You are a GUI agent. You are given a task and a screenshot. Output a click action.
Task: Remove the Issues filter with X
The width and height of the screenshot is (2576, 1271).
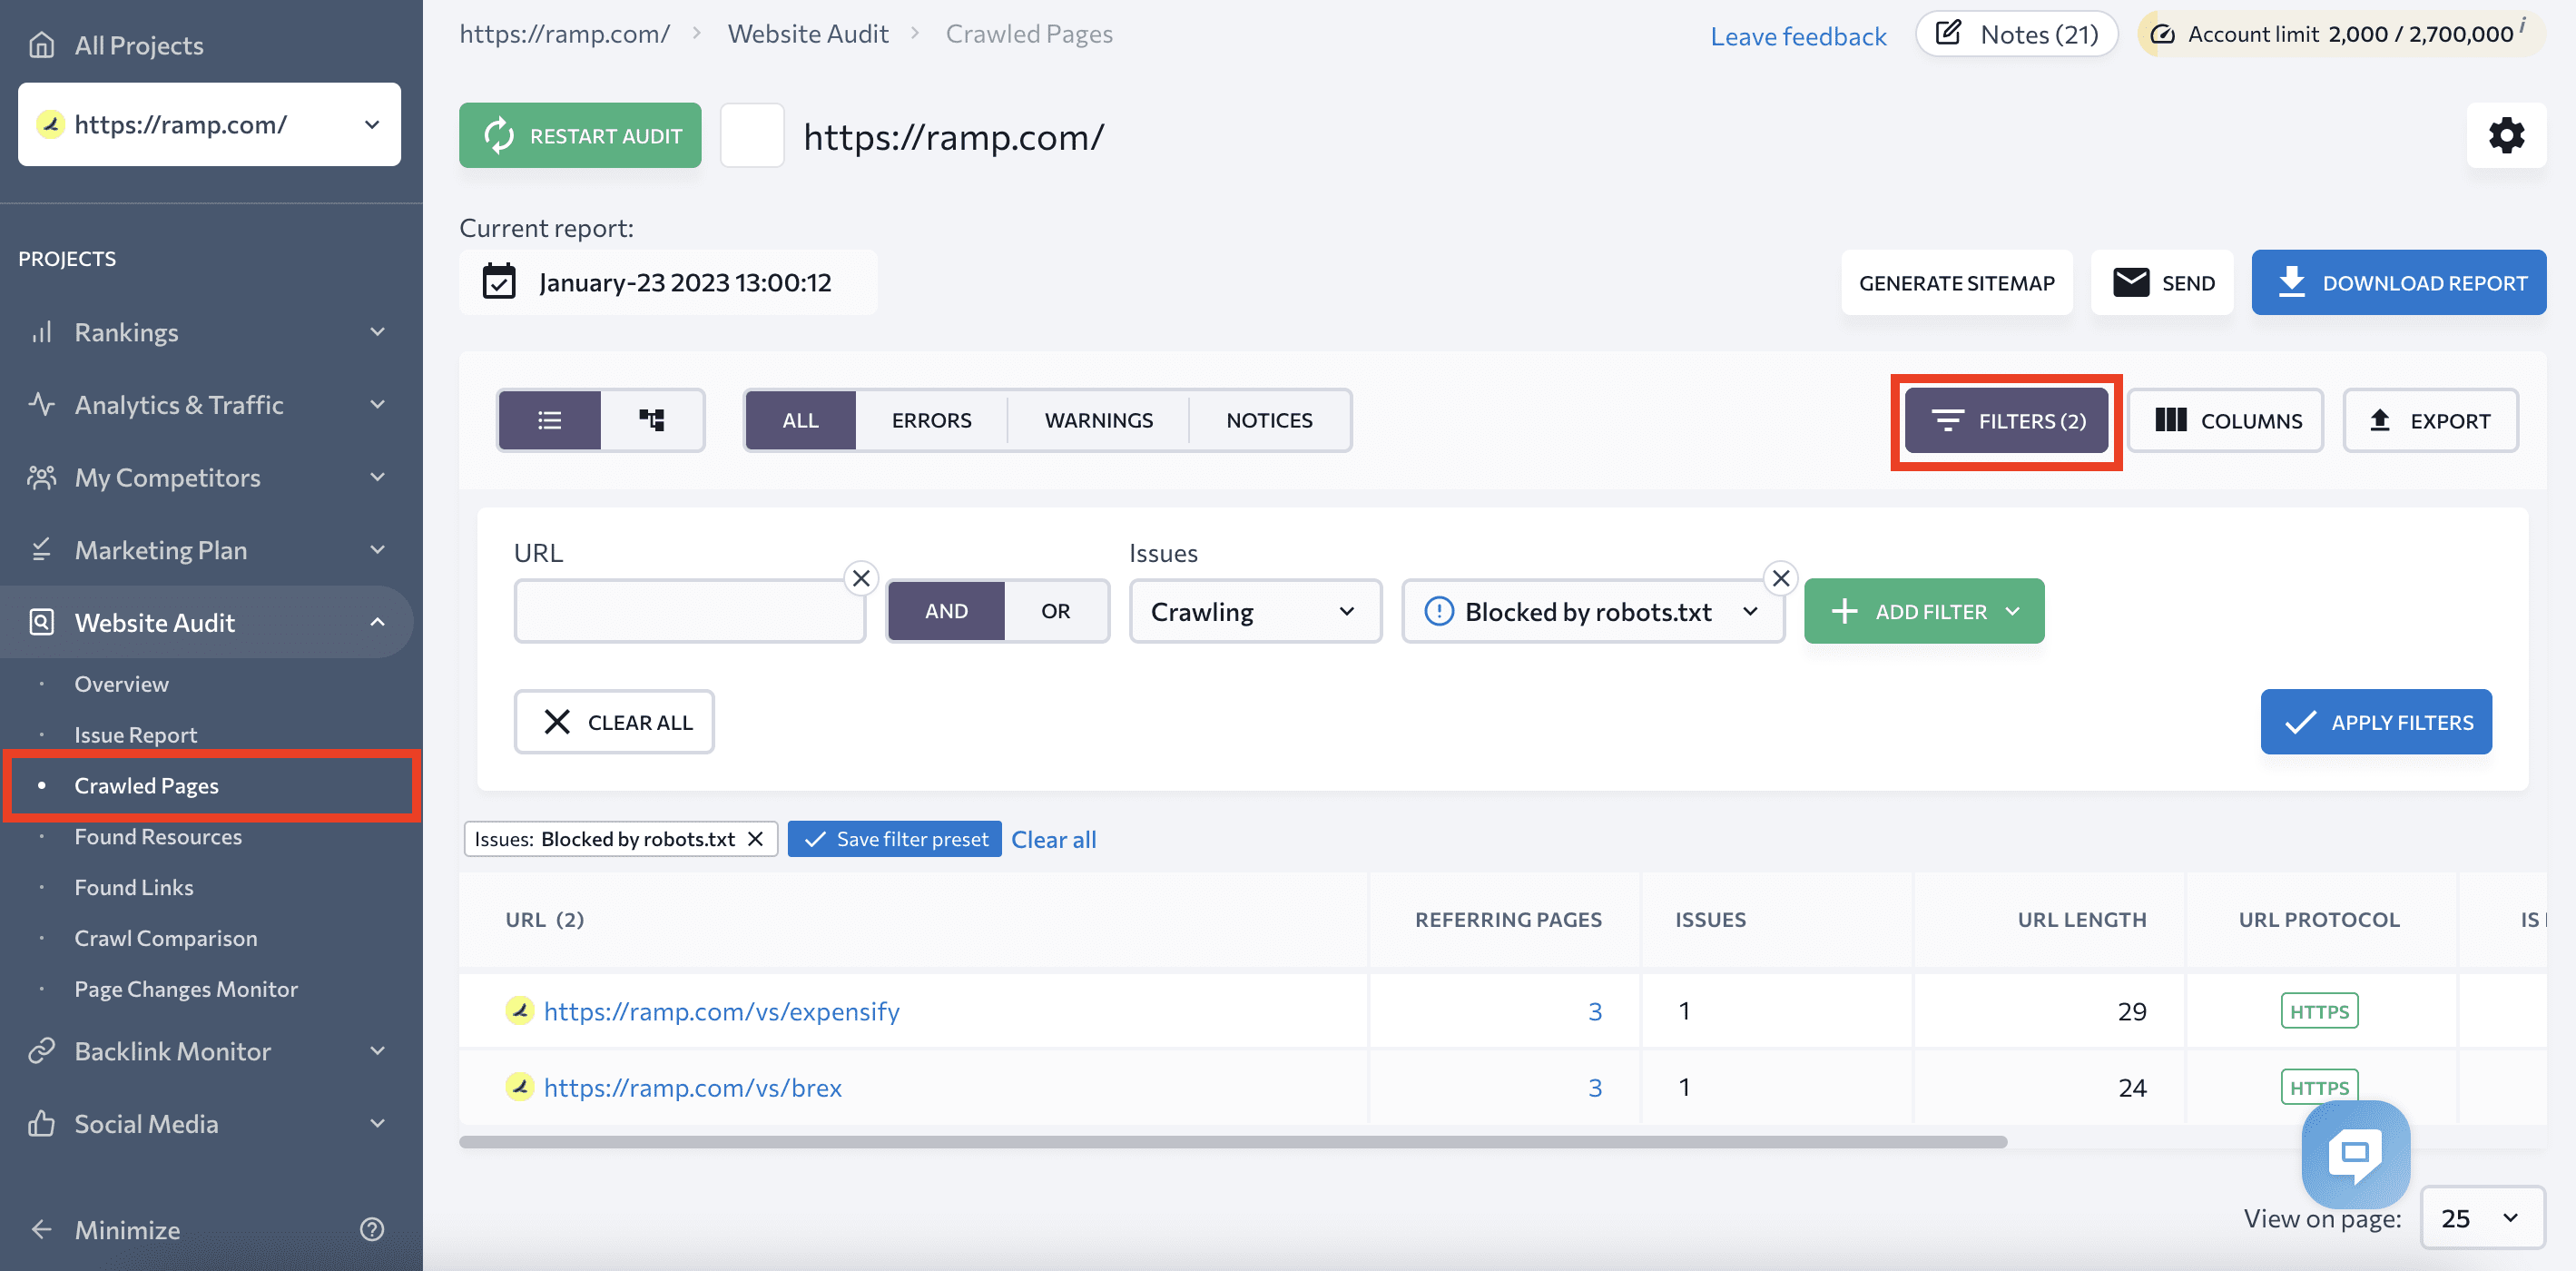1780,578
